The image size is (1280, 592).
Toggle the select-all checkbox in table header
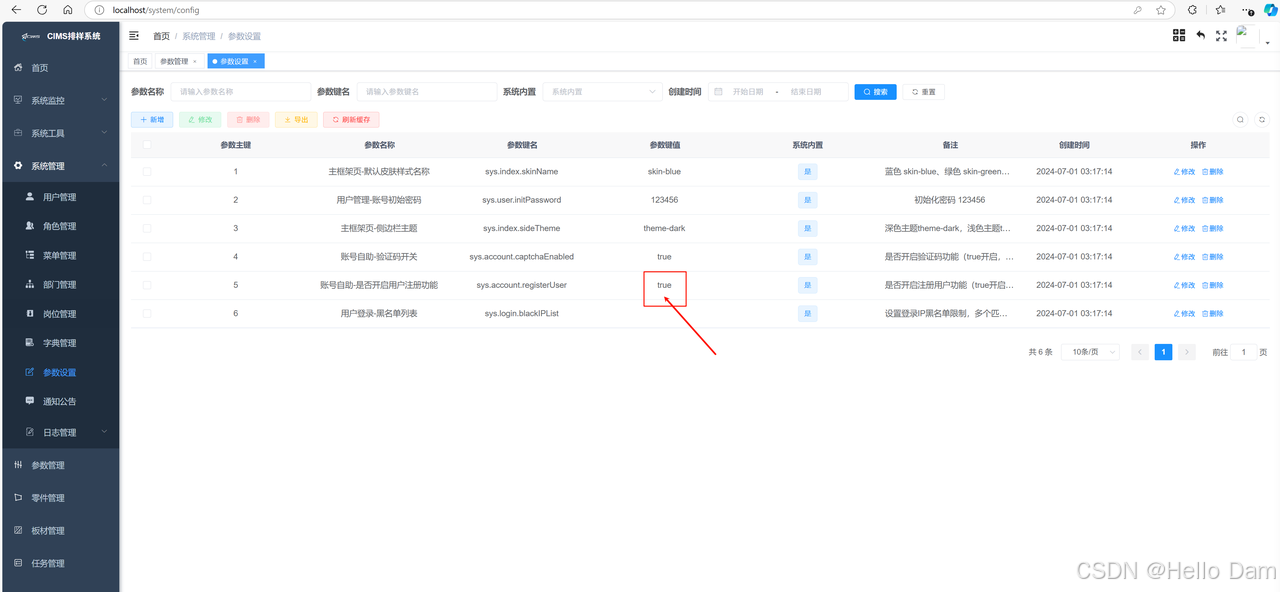click(x=147, y=145)
